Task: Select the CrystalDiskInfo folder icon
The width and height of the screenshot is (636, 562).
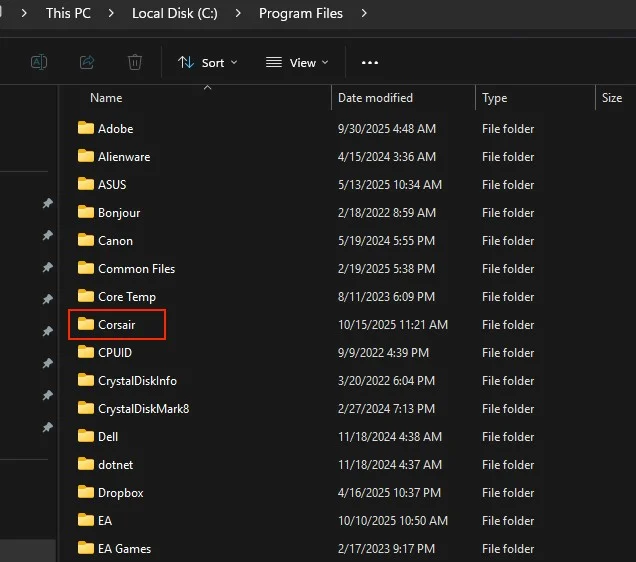Action: coord(86,380)
